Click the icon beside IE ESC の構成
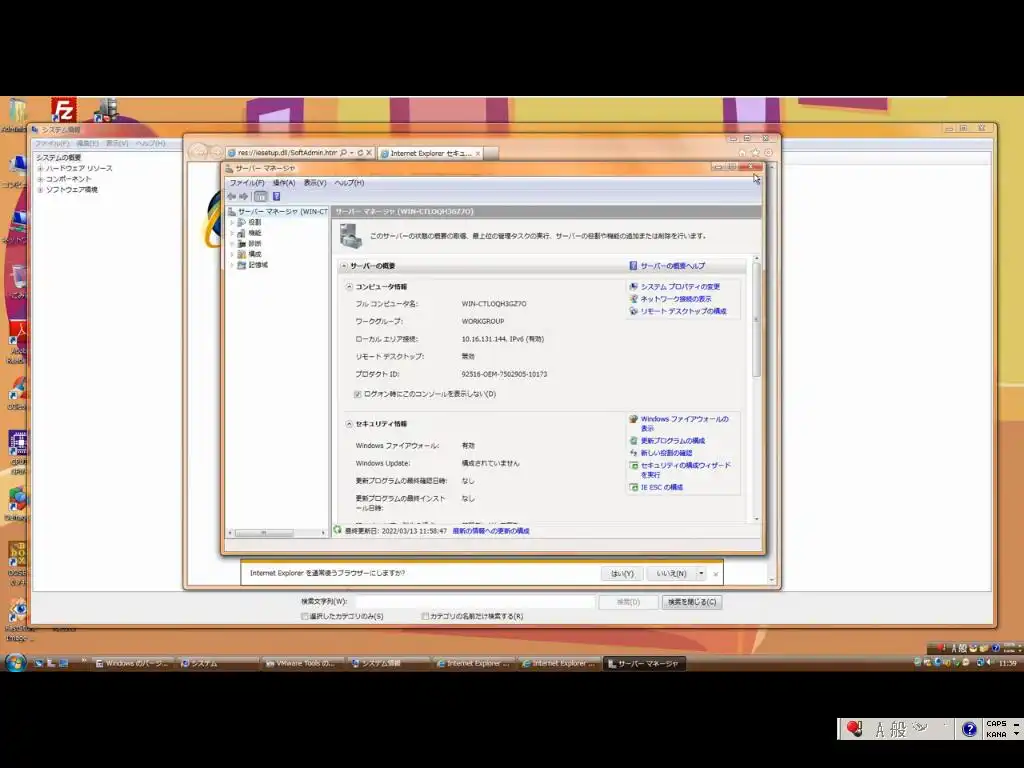The image size is (1024, 768). [633, 487]
